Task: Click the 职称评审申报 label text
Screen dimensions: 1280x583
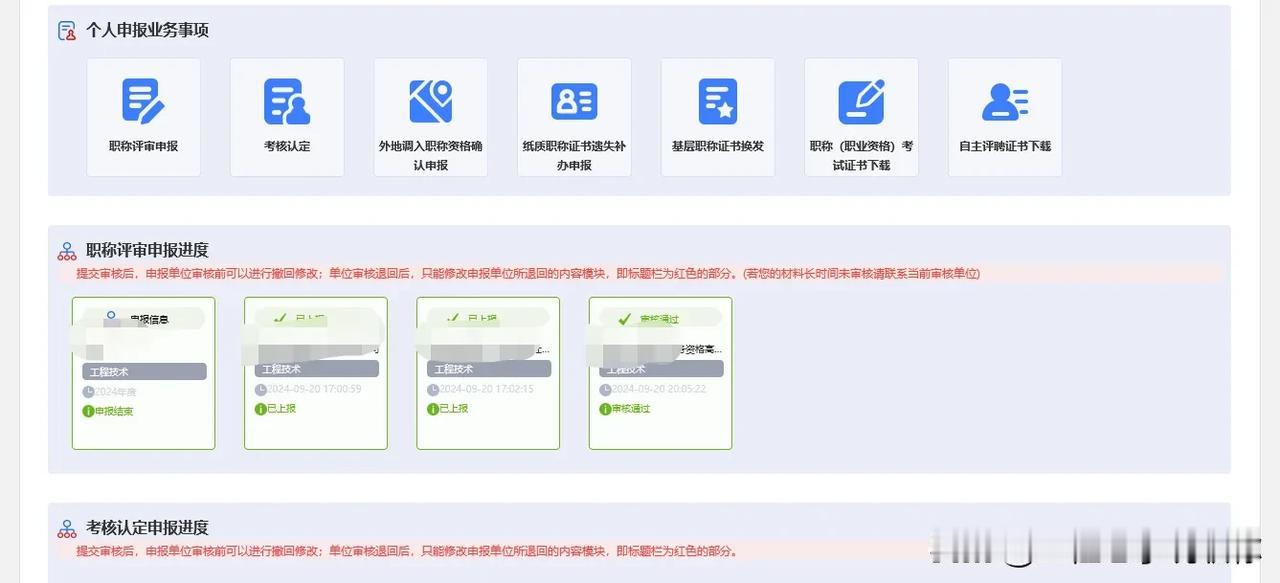Action: click(143, 146)
